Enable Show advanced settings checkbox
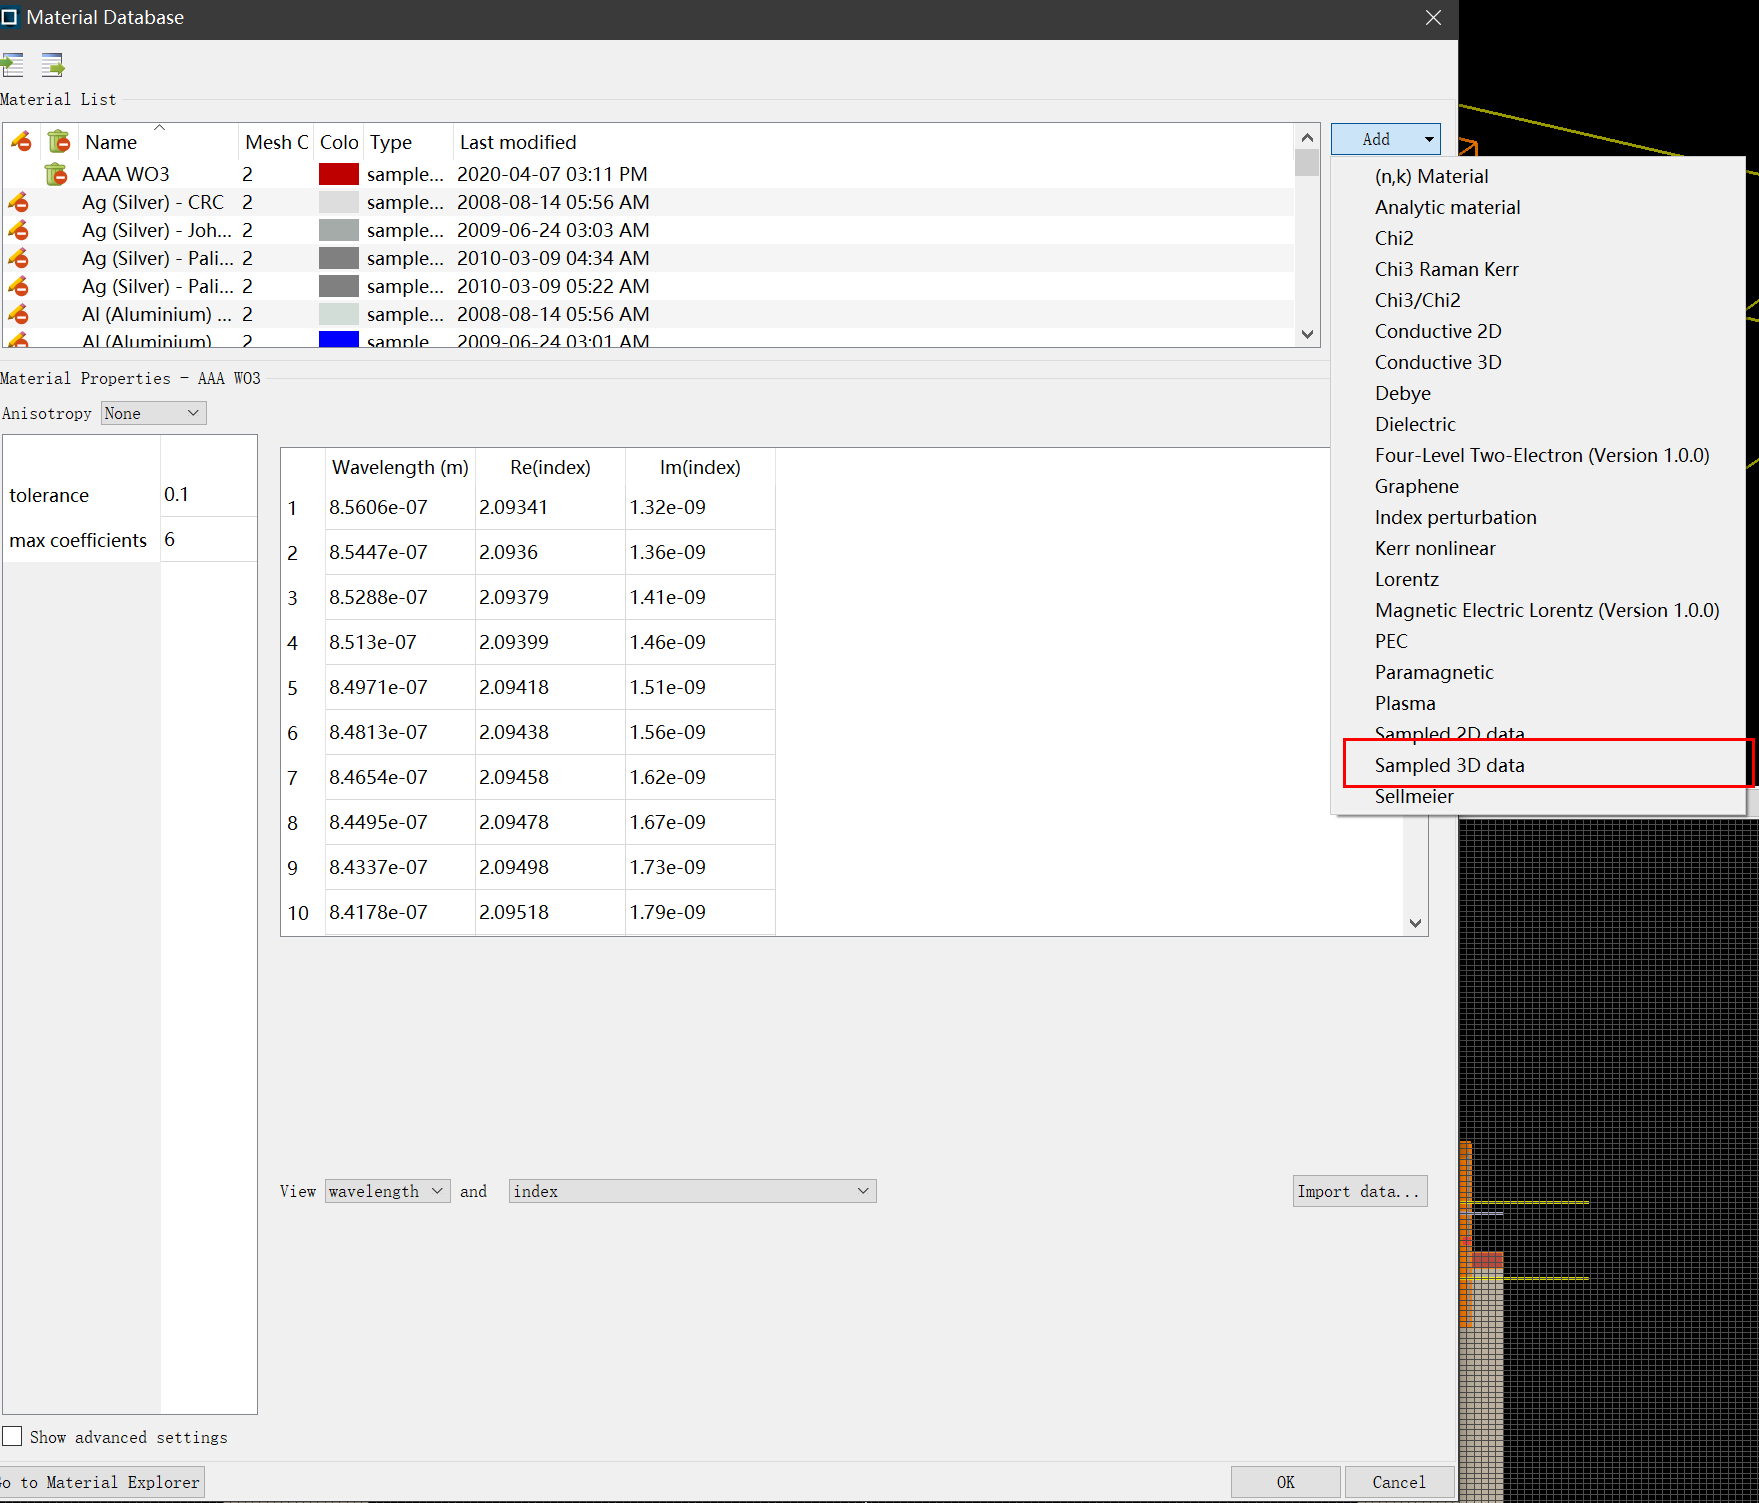This screenshot has width=1759, height=1503. pos(12,1436)
